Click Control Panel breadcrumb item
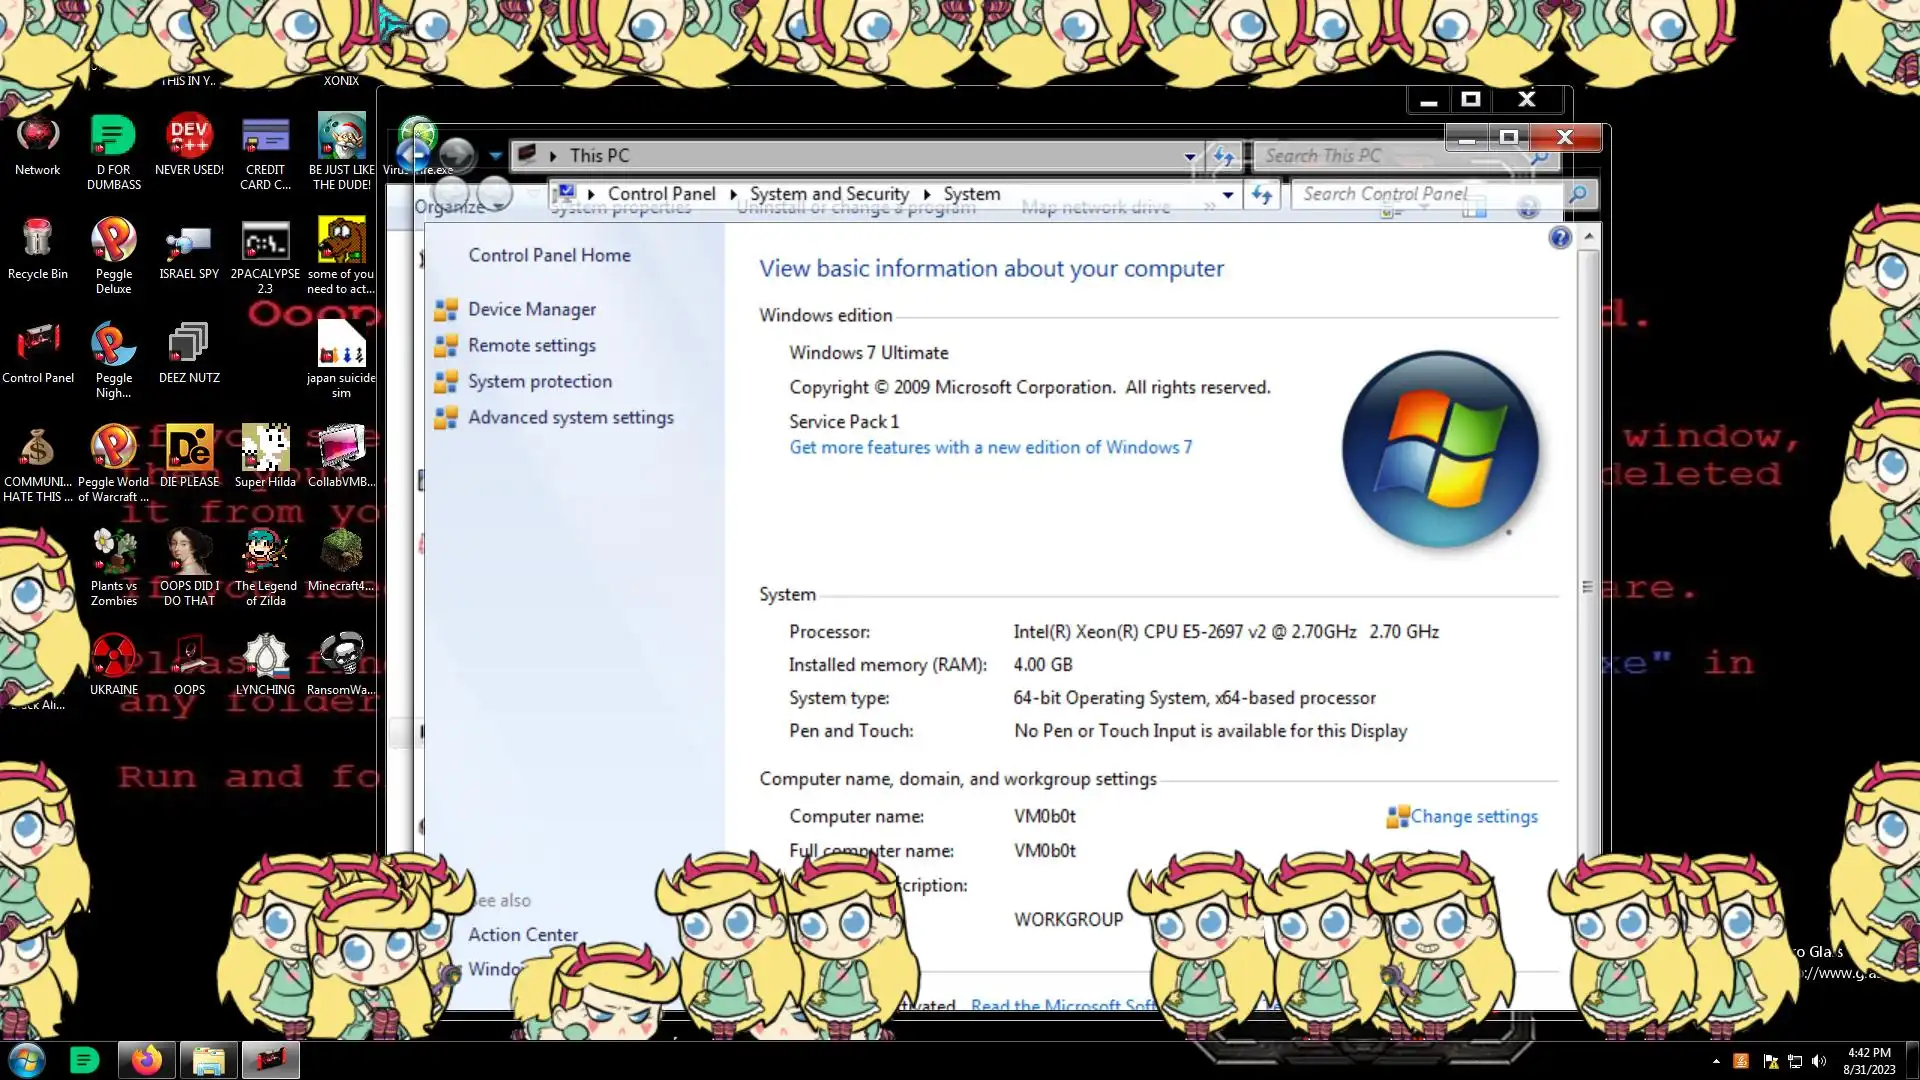Screen dimensions: 1920x1080 [x=661, y=195]
